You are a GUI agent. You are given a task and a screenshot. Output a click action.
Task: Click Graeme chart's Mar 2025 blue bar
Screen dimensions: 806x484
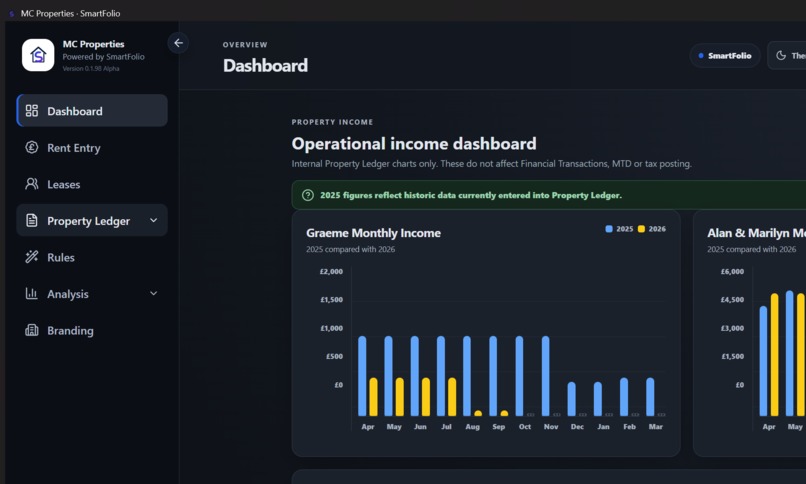click(x=650, y=397)
